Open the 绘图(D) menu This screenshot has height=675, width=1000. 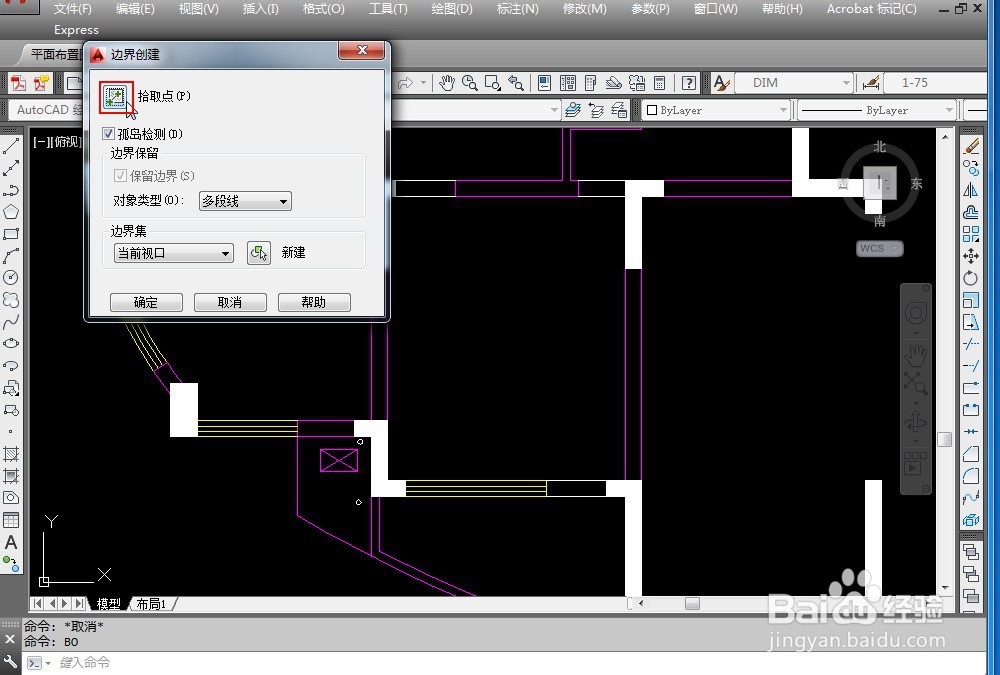point(452,9)
